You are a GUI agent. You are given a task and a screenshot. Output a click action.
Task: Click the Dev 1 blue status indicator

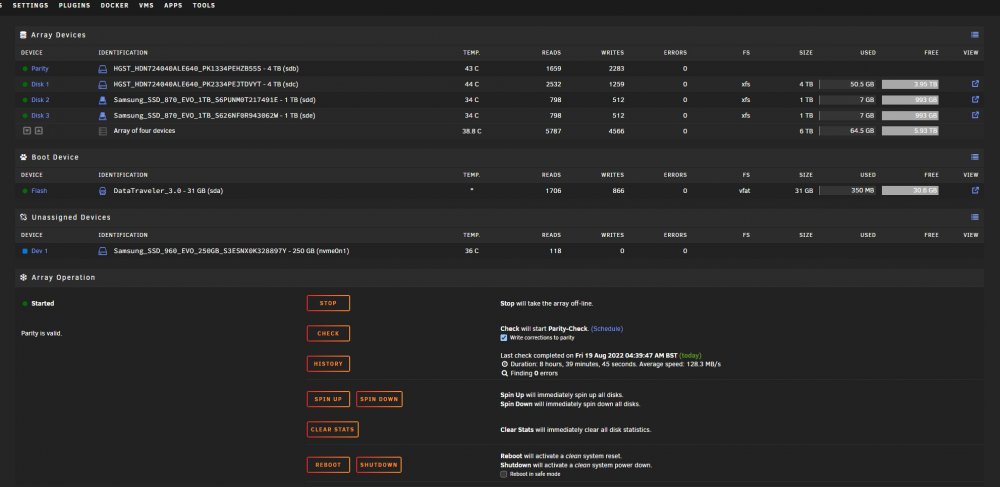coord(25,251)
